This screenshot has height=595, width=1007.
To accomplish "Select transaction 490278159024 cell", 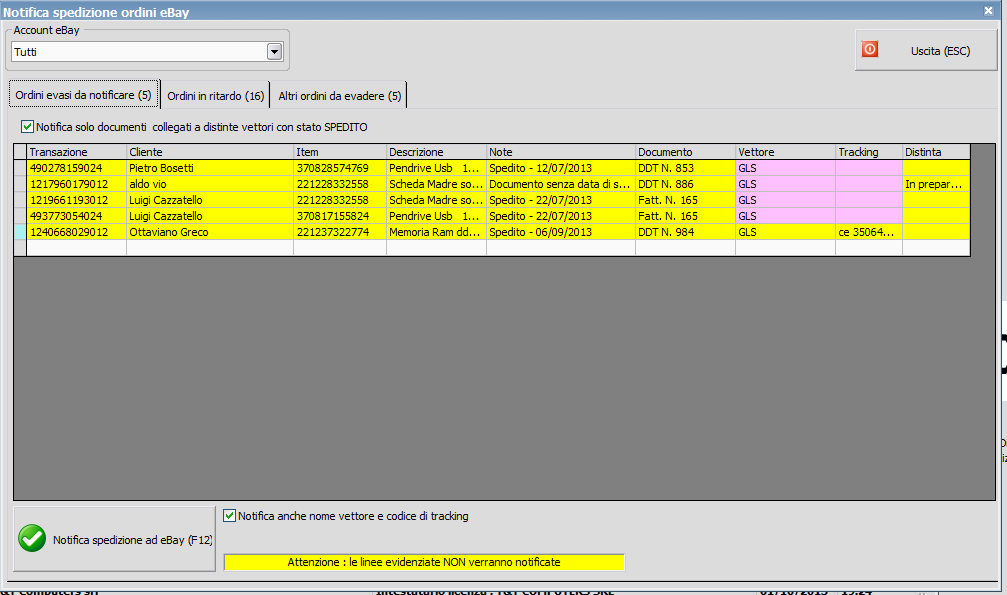I will click(76, 168).
